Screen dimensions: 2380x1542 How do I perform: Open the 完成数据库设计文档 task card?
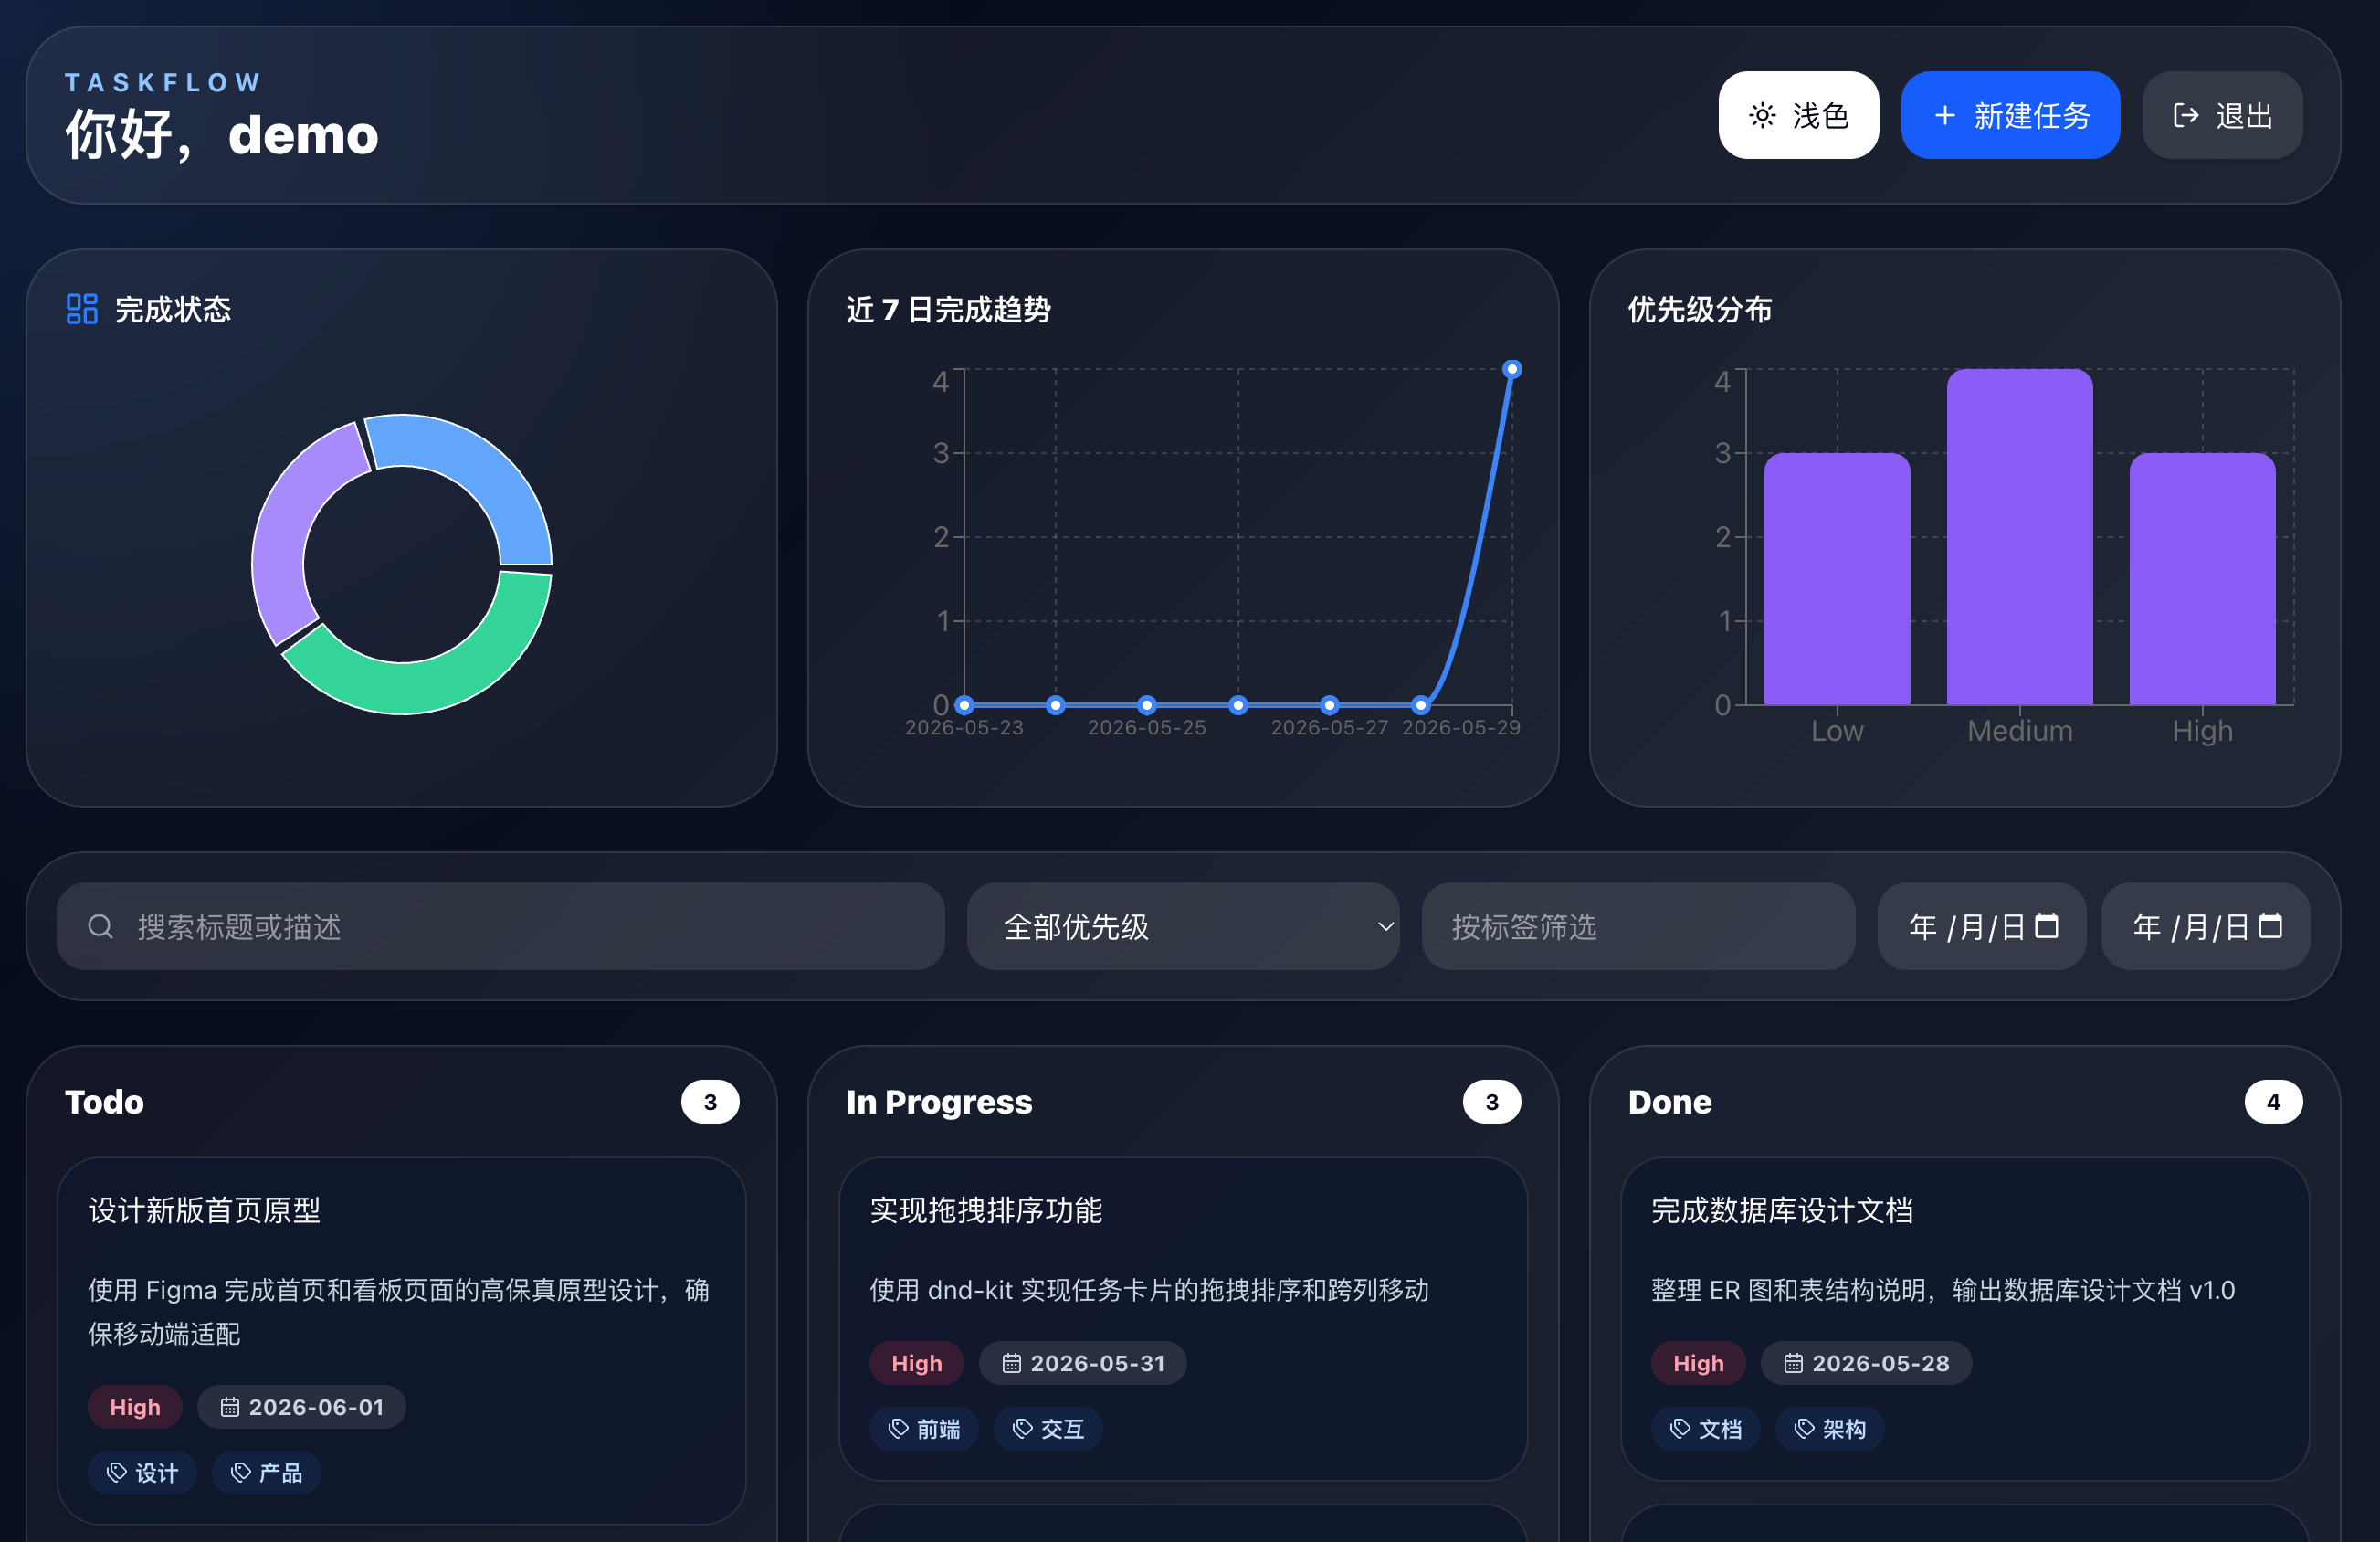tap(1964, 1318)
